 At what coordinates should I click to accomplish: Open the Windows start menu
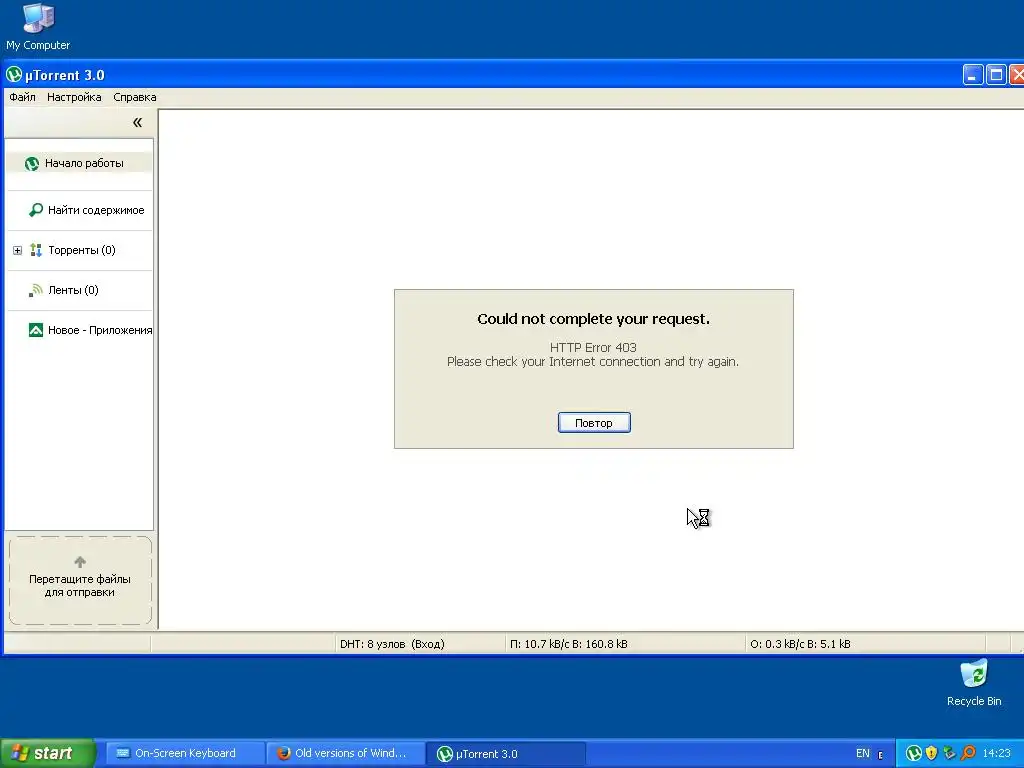(x=48, y=753)
